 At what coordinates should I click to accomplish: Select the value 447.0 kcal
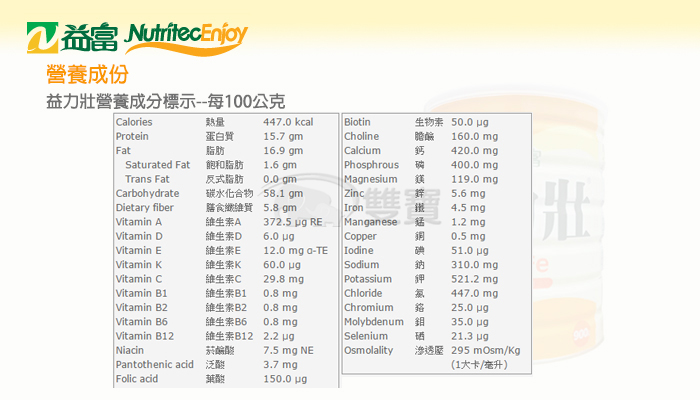click(x=288, y=122)
